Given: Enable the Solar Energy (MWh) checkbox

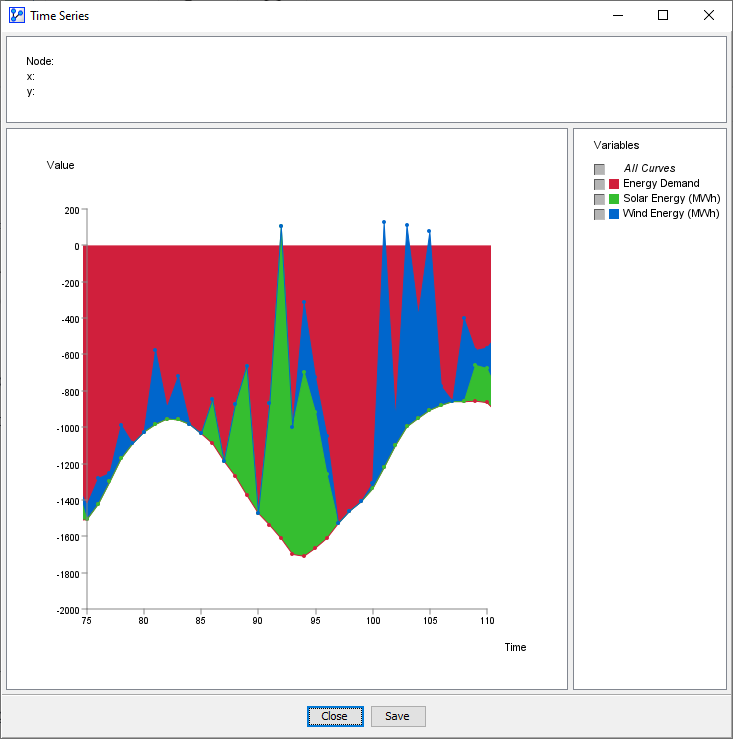Looking at the screenshot, I should click(599, 199).
